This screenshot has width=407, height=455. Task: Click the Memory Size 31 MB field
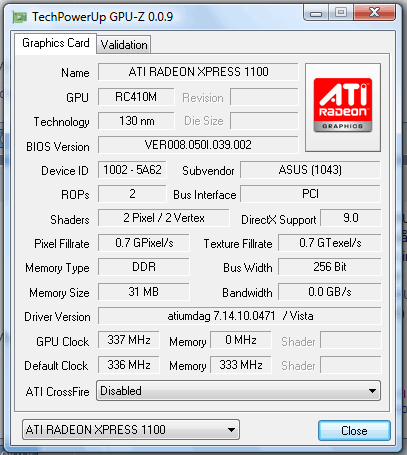point(144,292)
